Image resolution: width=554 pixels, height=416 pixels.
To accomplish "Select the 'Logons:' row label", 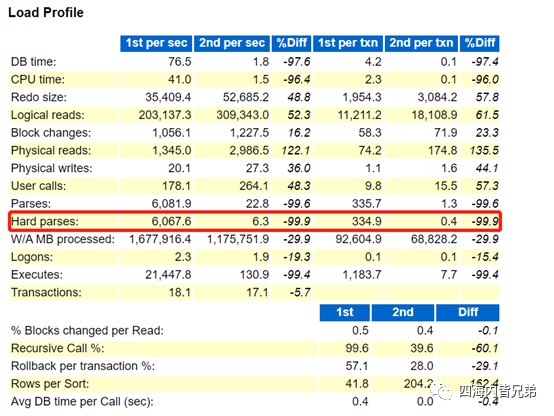I will pyautogui.click(x=32, y=257).
